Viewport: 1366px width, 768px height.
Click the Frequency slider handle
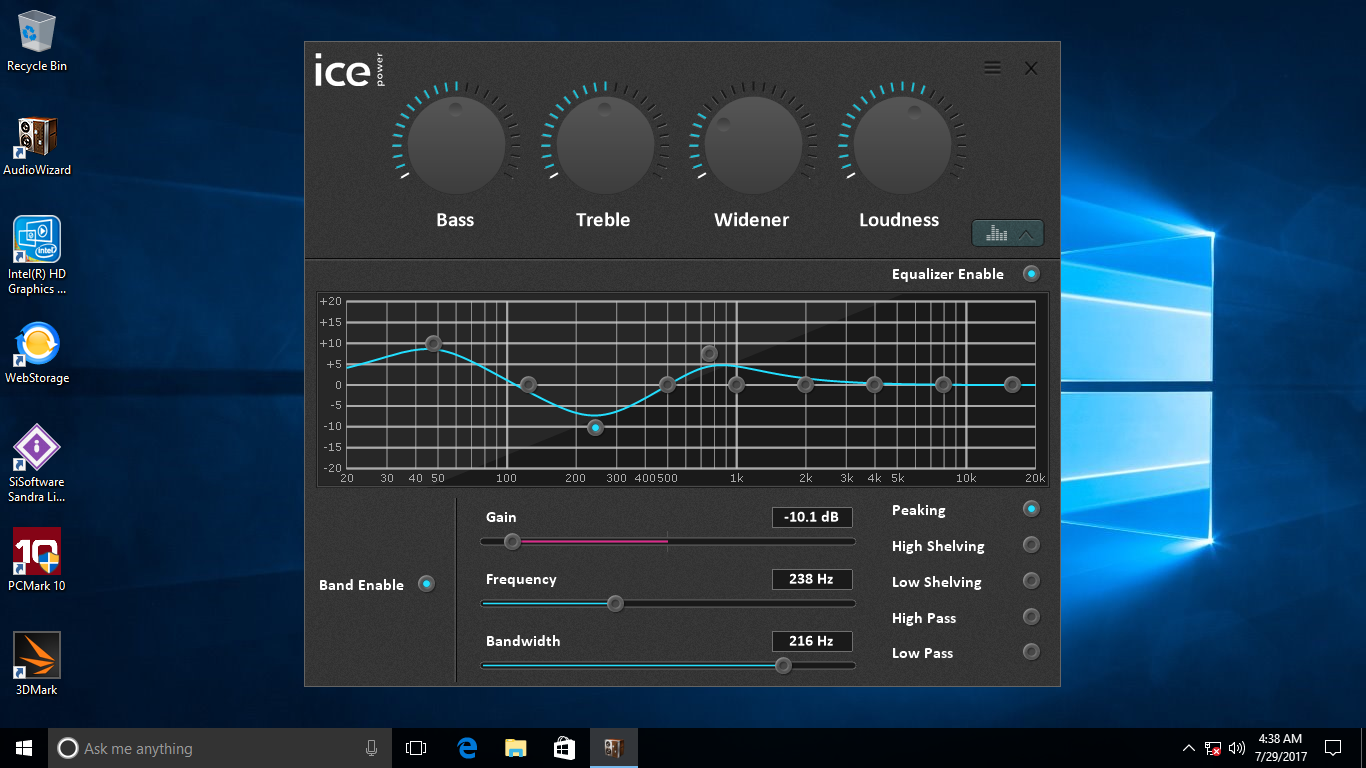[615, 603]
